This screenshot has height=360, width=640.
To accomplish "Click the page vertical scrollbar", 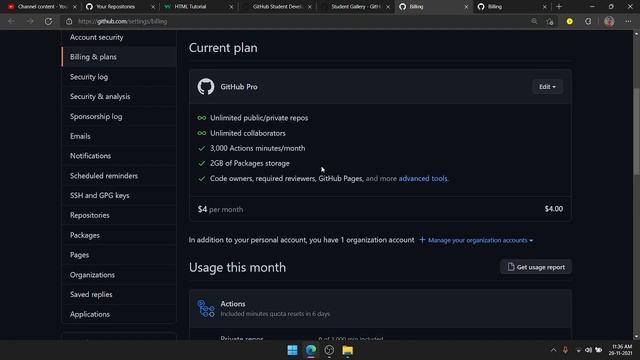I will pyautogui.click(x=636, y=131).
